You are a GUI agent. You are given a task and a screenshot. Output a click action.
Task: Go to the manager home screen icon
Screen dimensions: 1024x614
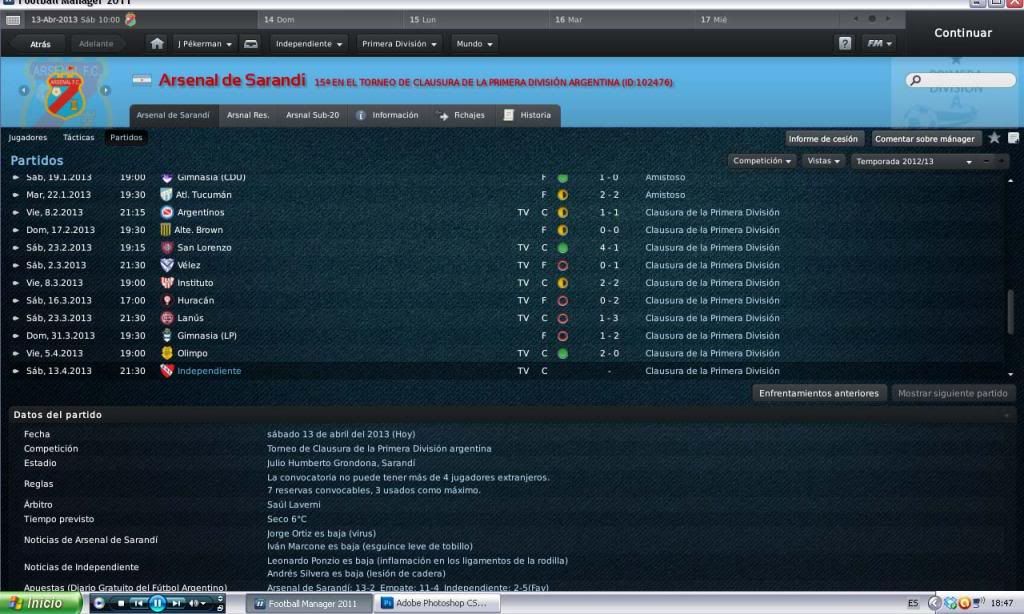(x=157, y=44)
